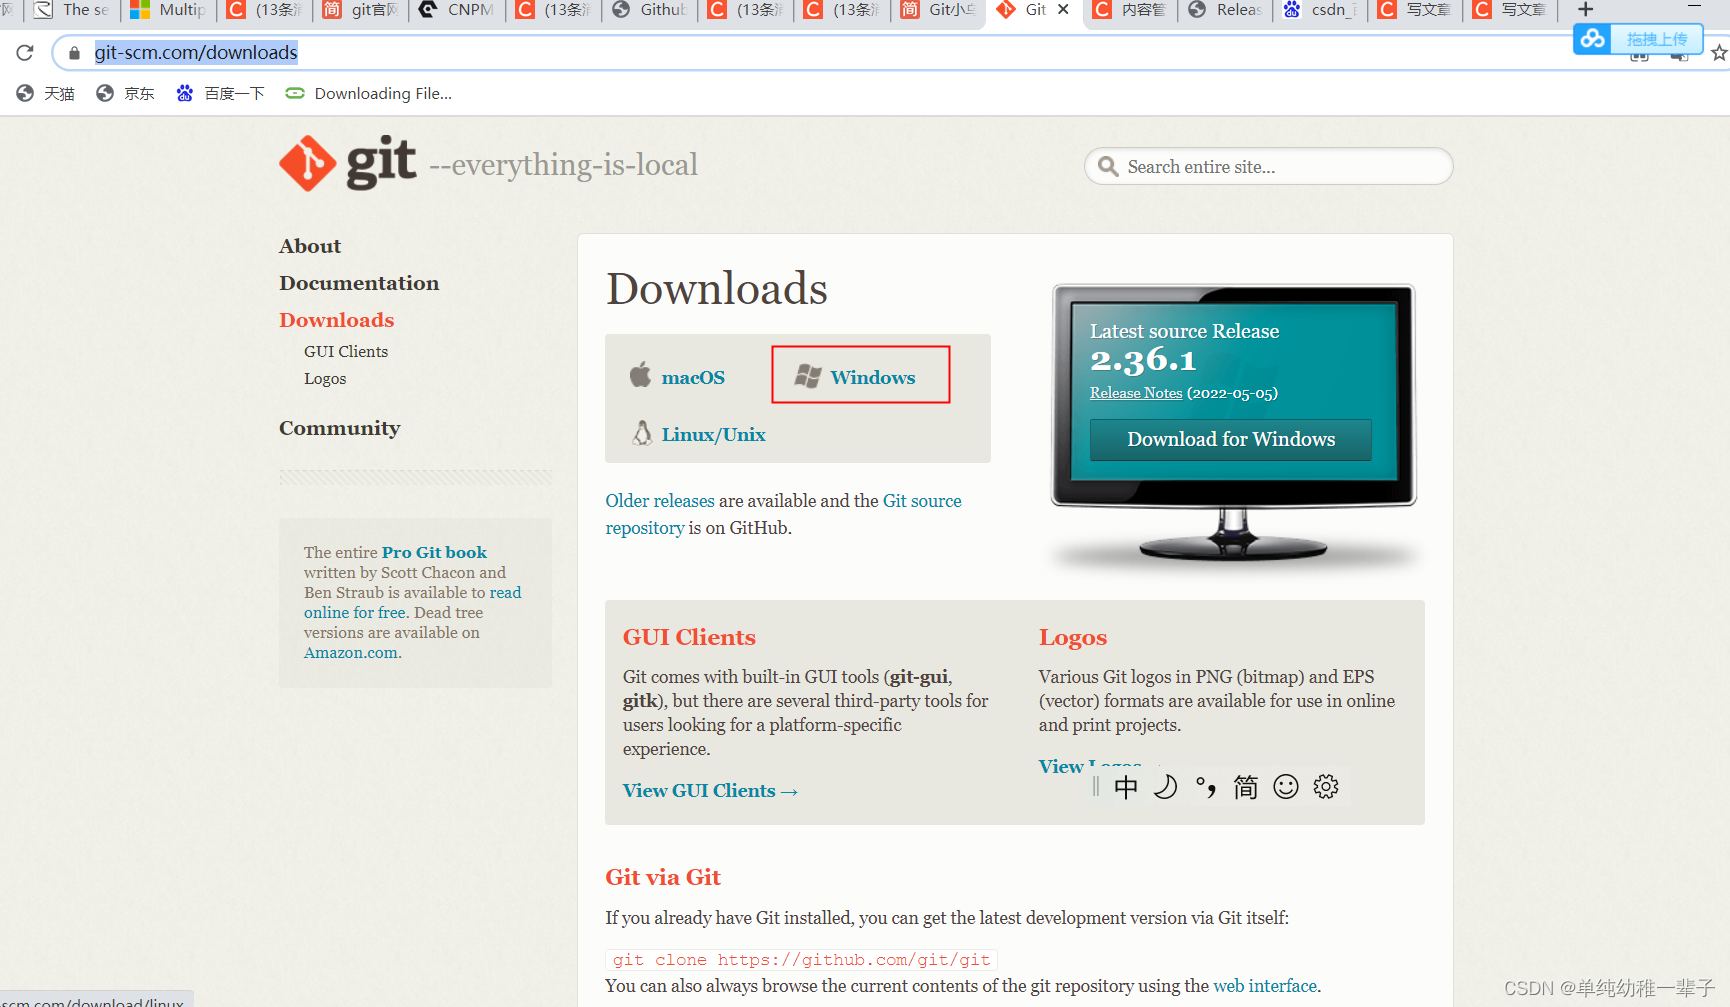Toggle Chinese input mode in IME bar

click(x=1126, y=787)
